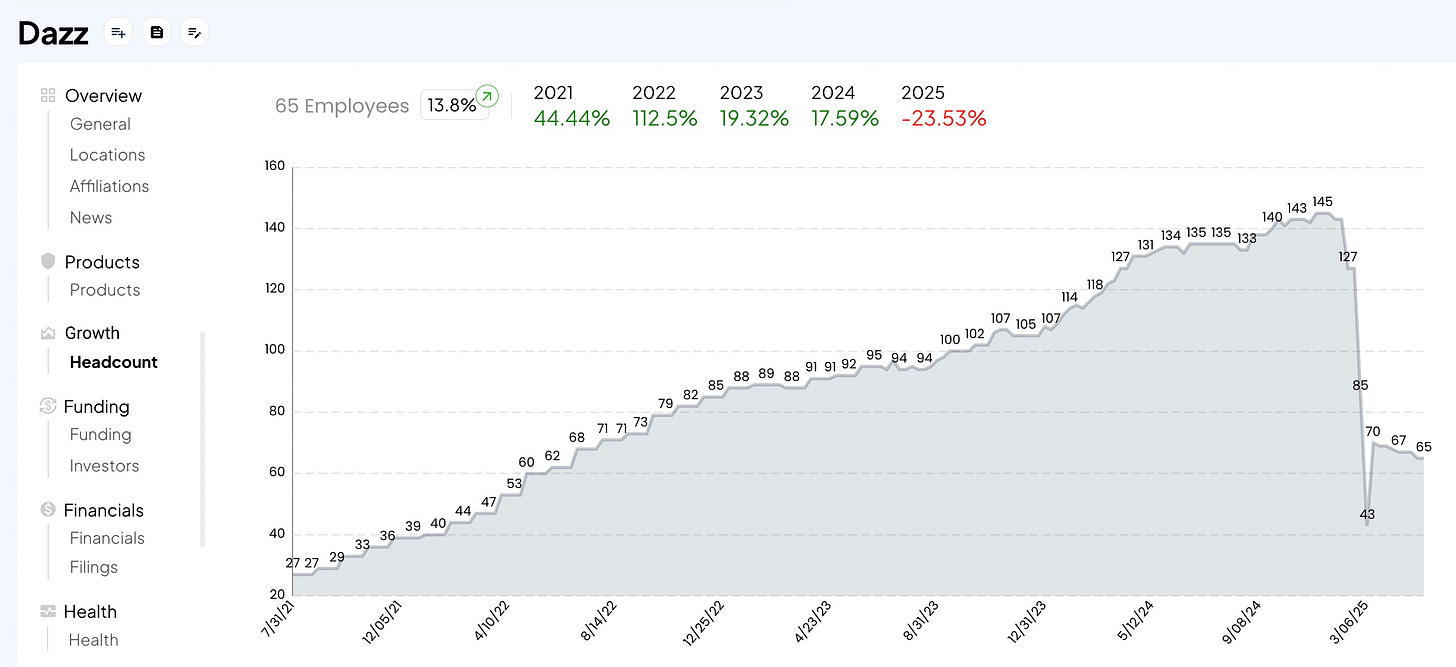Click the 2022 growth value 112.5%
Image resolution: width=1456 pixels, height=667 pixels.
(x=665, y=118)
